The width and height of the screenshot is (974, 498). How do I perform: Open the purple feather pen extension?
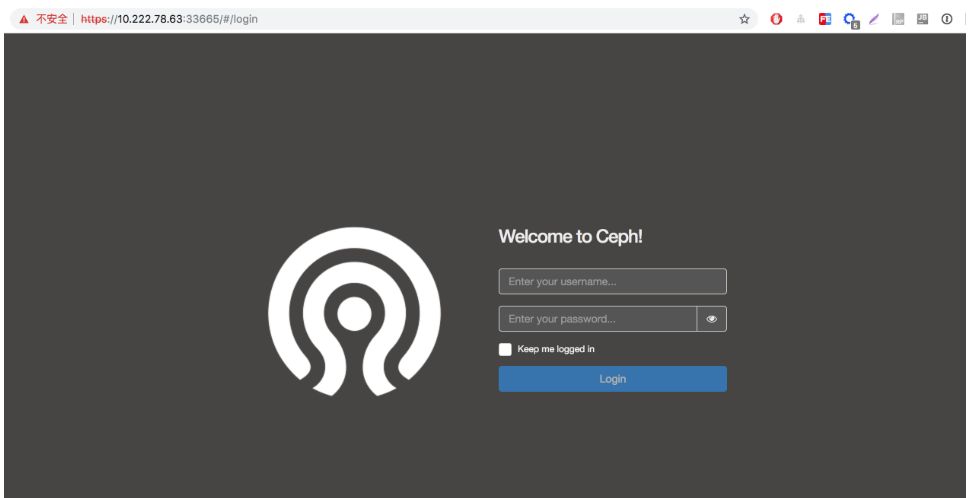[x=874, y=19]
